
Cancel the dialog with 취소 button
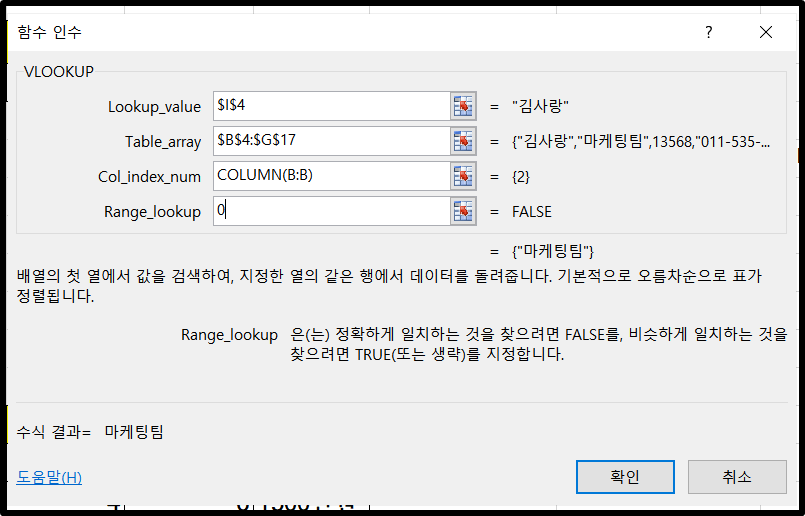pos(737,476)
